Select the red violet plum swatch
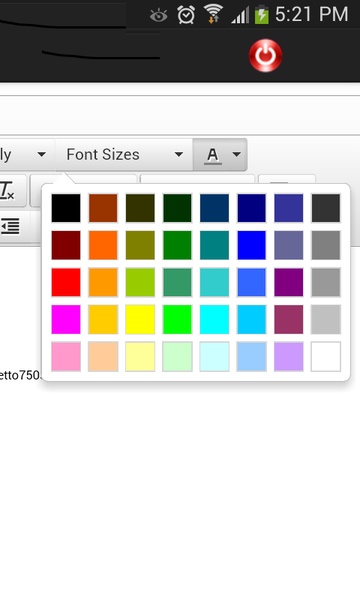This screenshot has height=600, width=360. pyautogui.click(x=288, y=319)
